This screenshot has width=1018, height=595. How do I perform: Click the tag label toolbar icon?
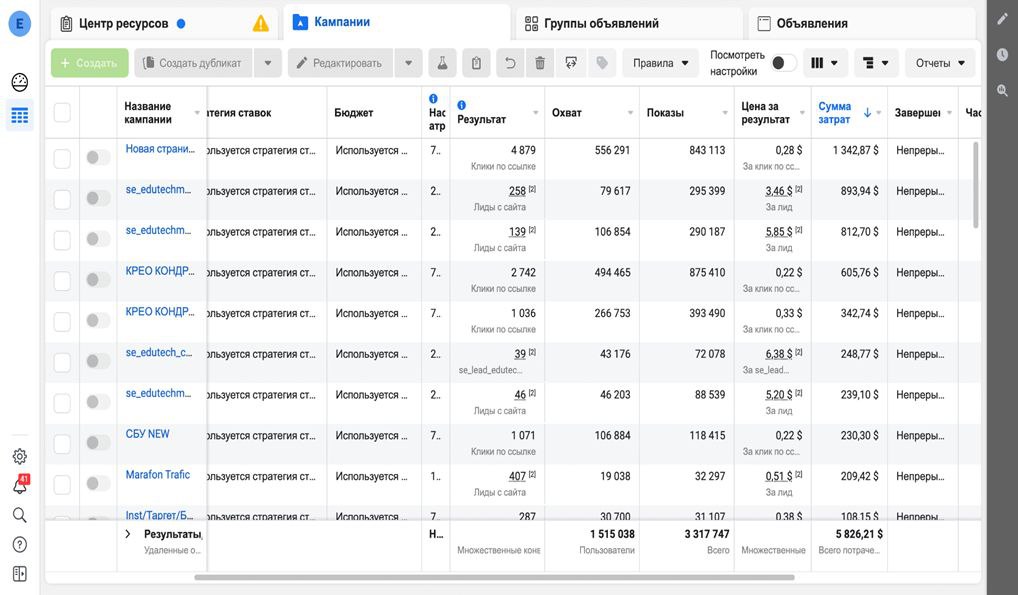click(x=602, y=63)
